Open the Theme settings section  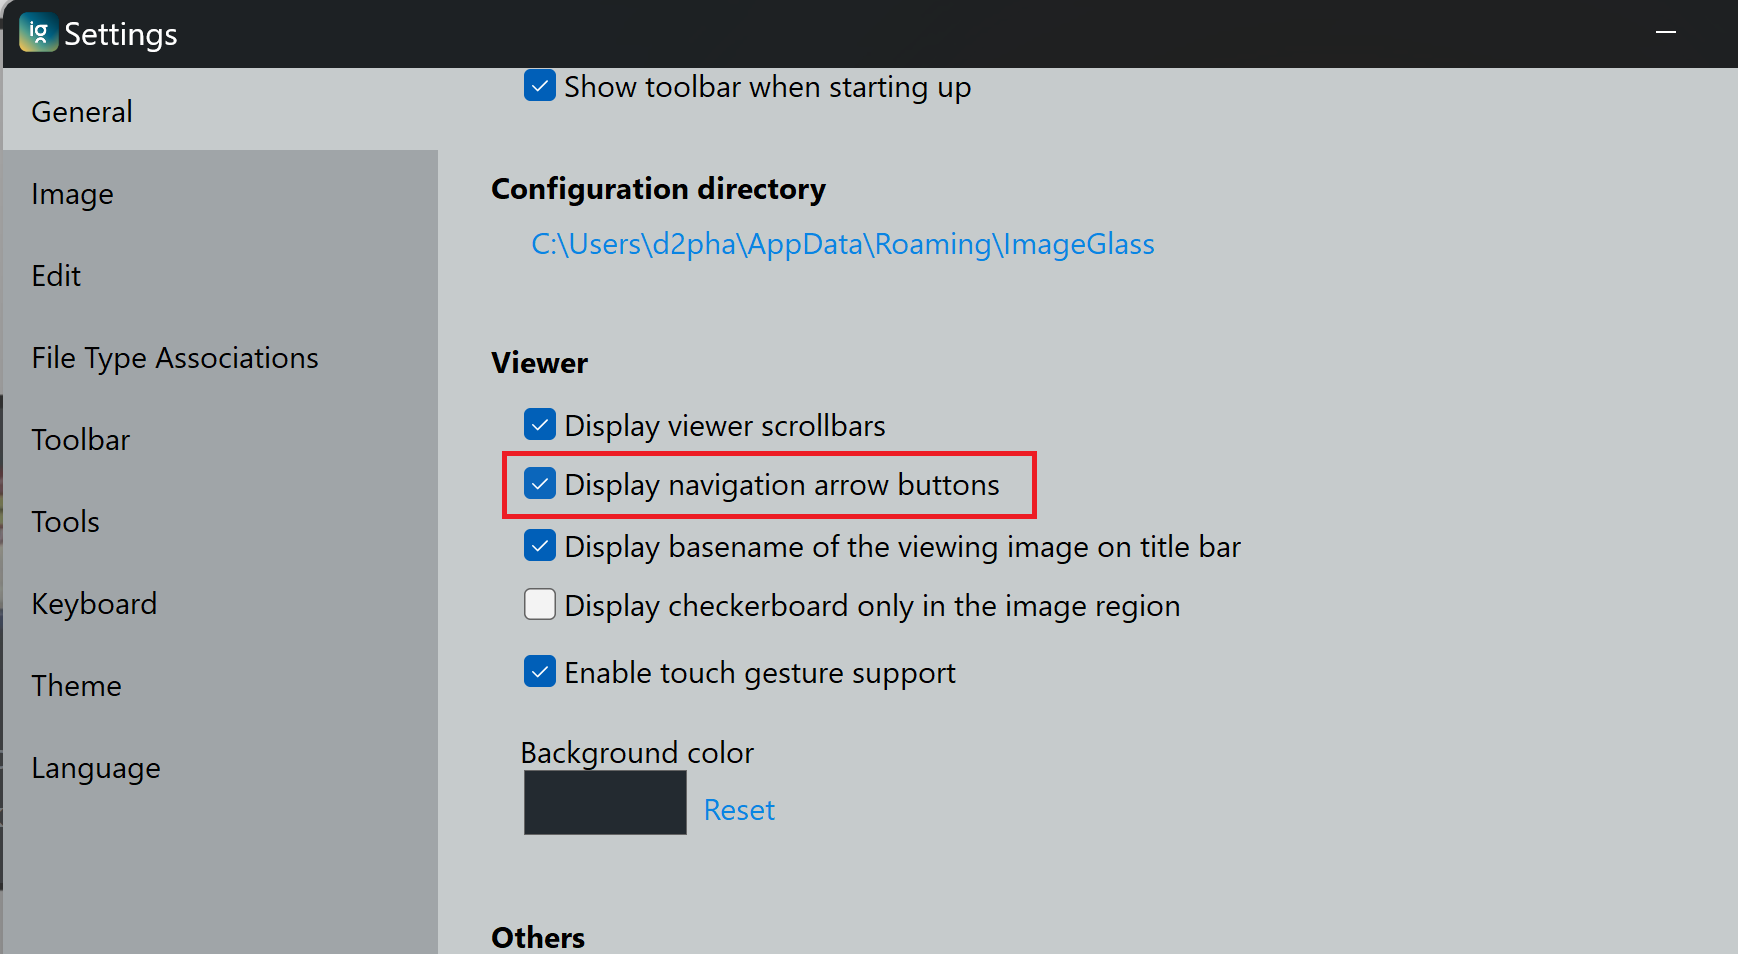pos(76,686)
